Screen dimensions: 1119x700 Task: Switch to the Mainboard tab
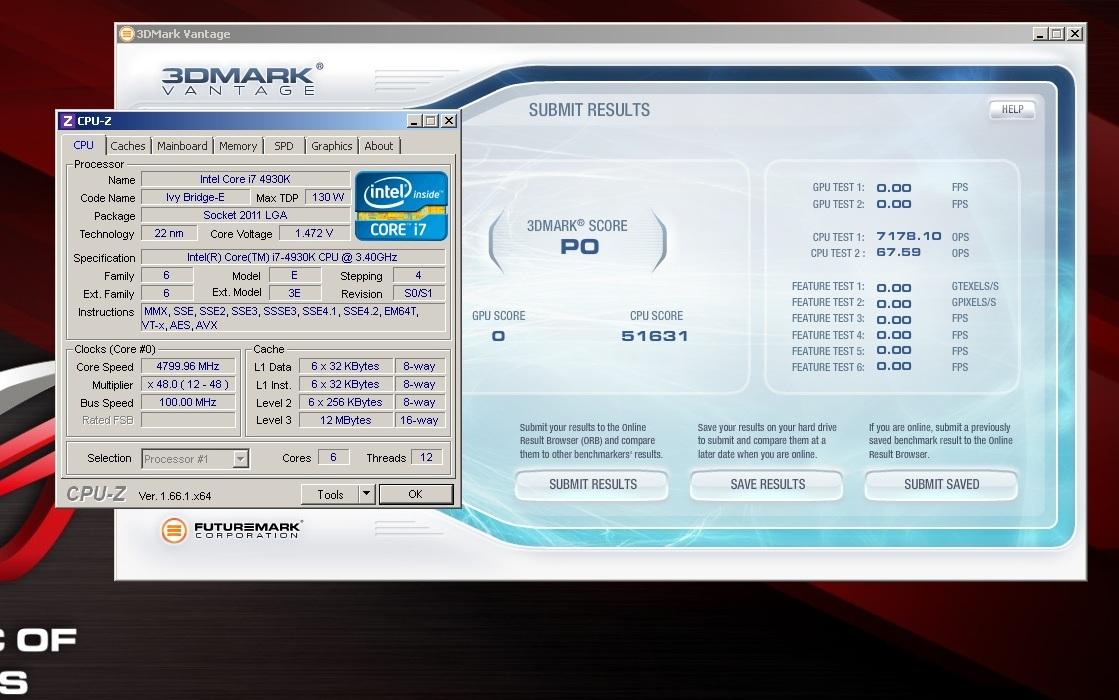click(x=182, y=146)
